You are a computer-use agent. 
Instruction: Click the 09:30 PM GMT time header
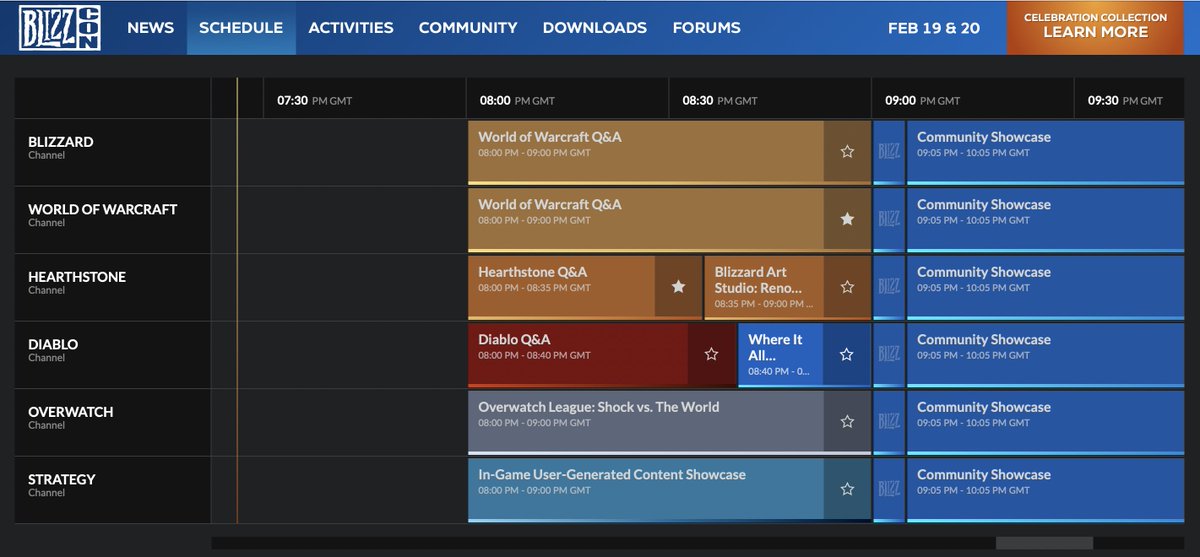point(1125,100)
